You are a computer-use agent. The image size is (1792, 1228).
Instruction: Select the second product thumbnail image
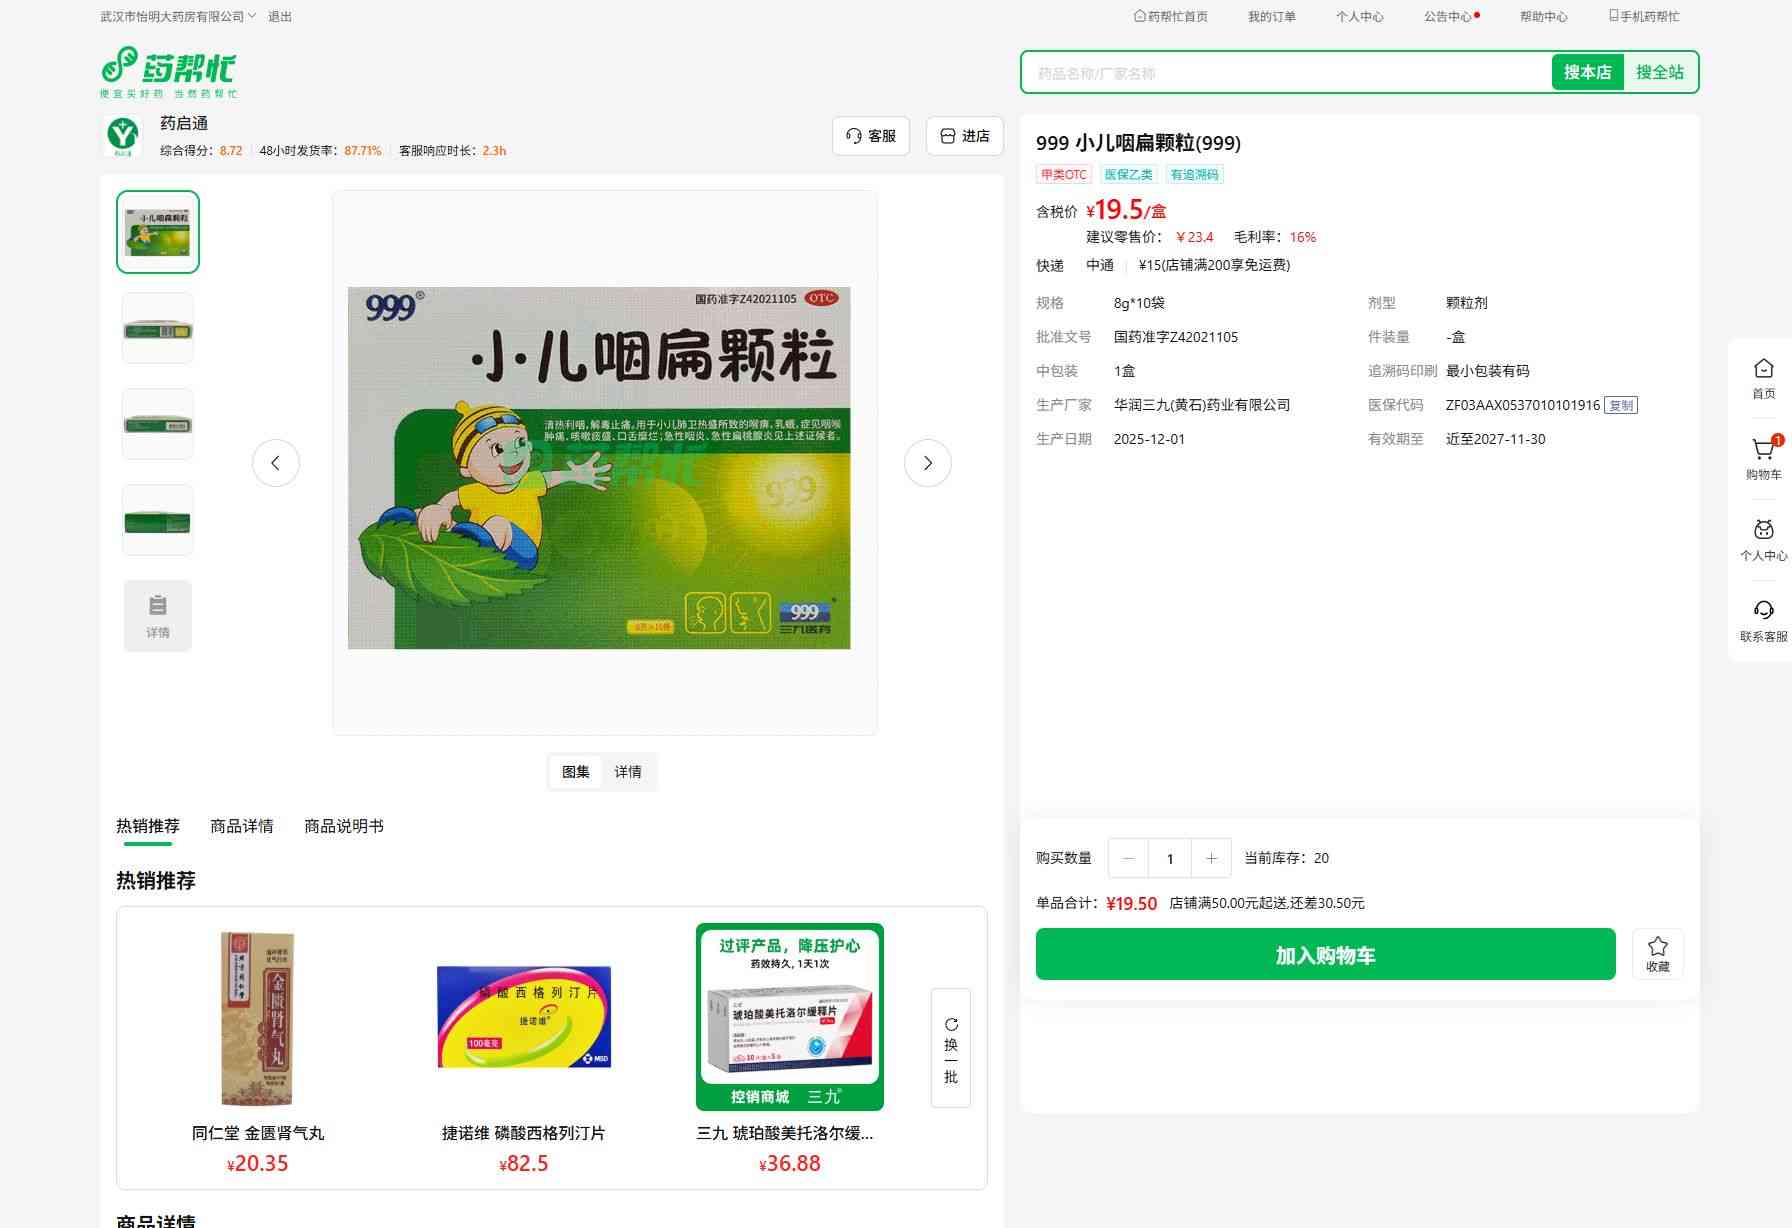tap(158, 328)
